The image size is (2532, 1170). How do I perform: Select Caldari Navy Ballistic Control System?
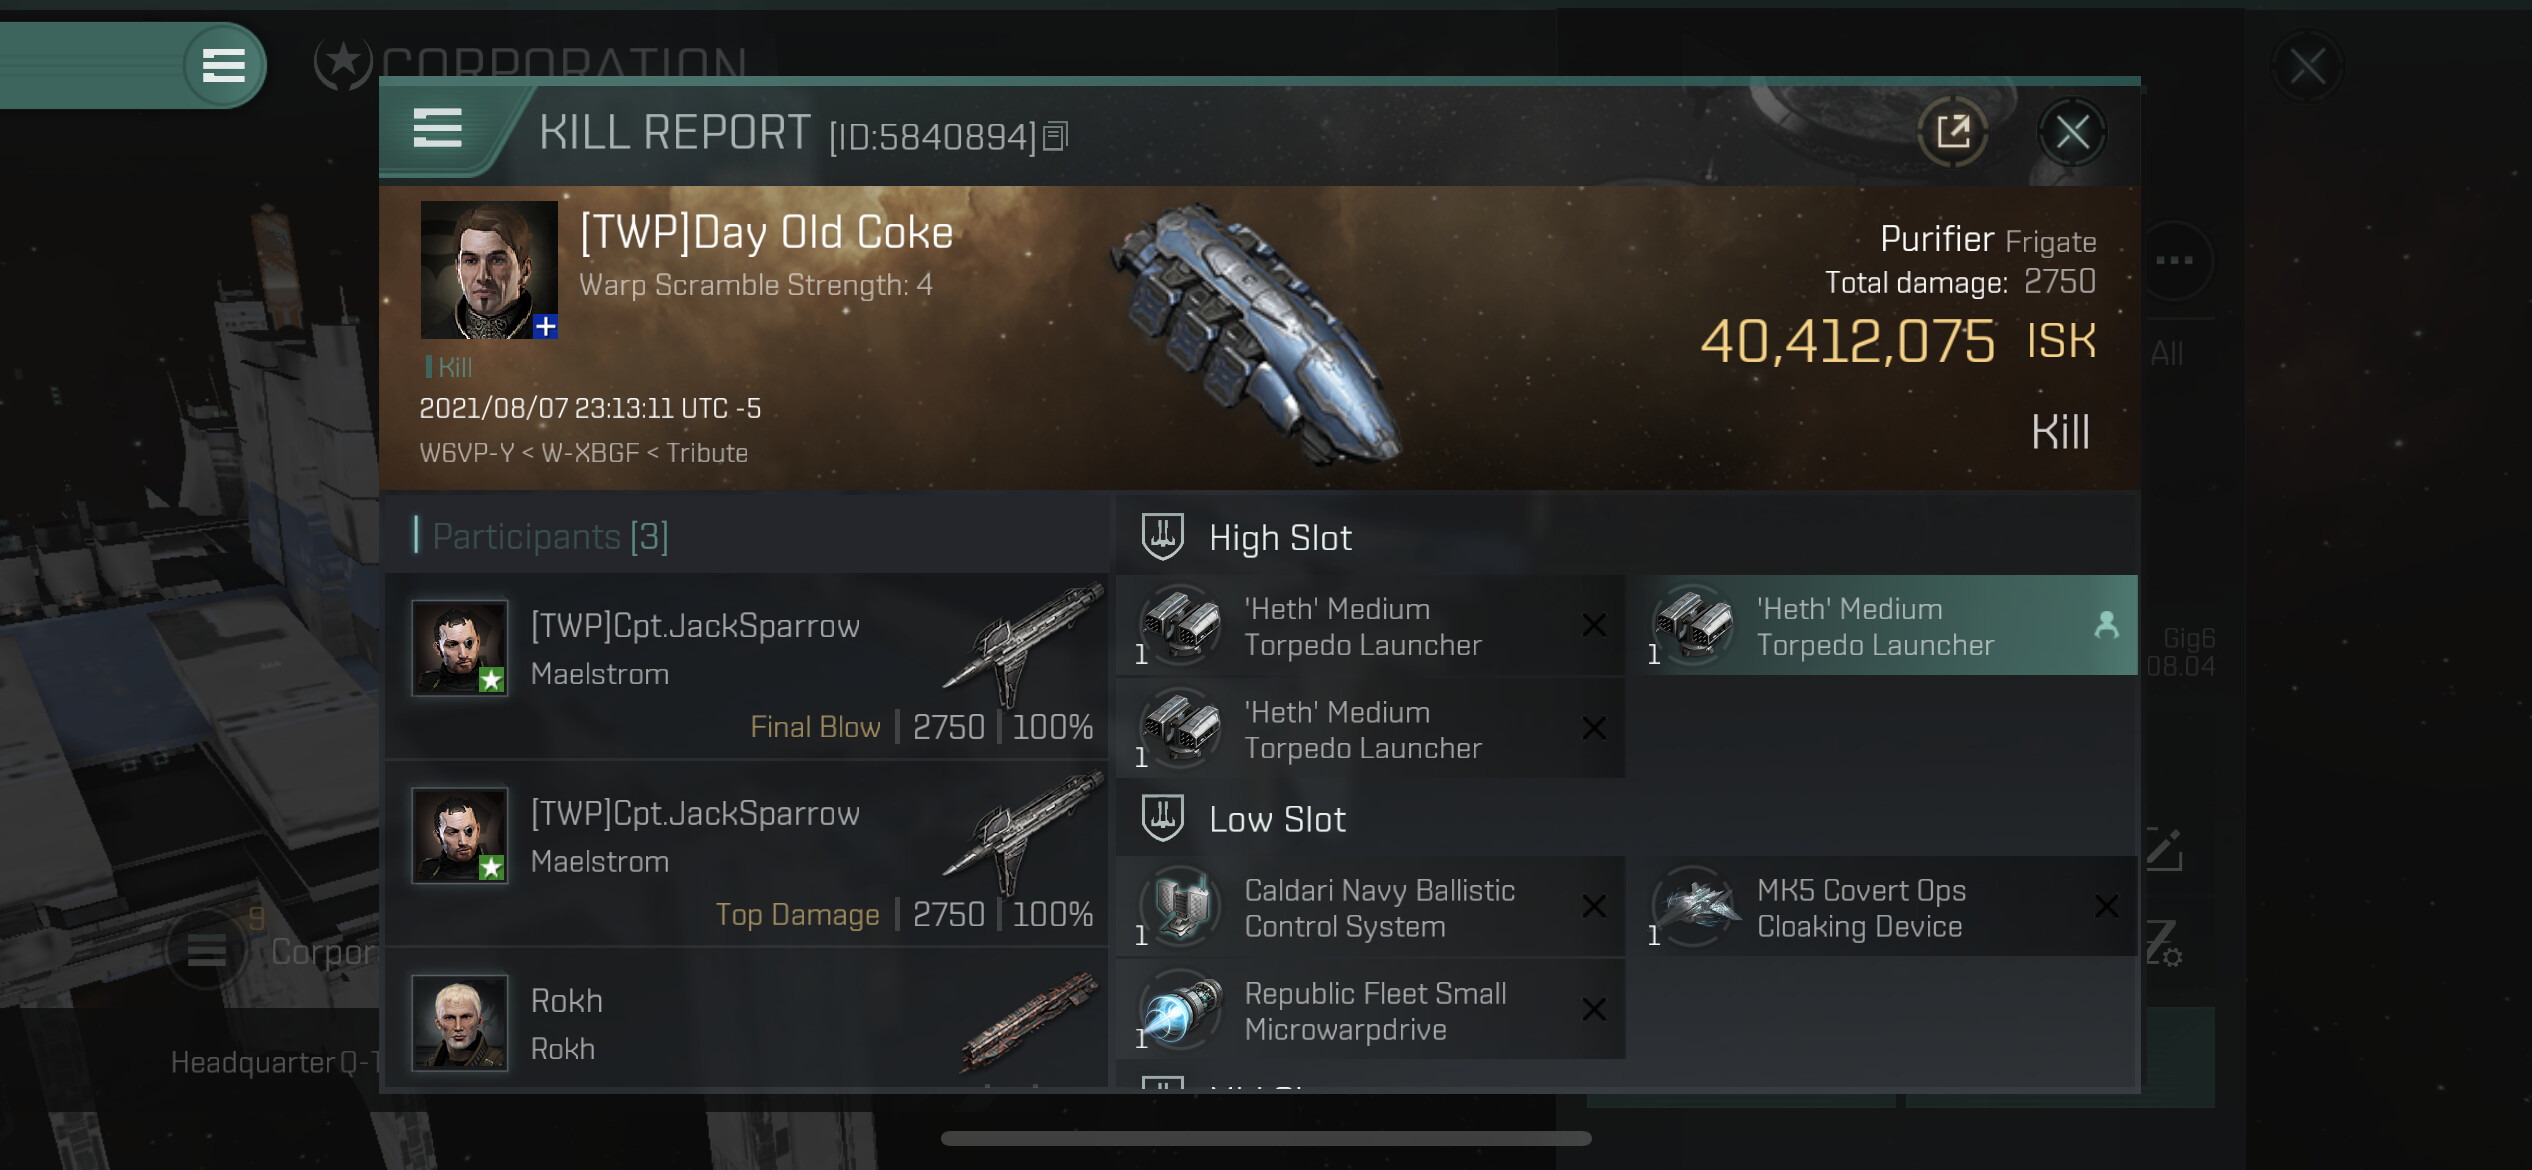tap(1370, 908)
